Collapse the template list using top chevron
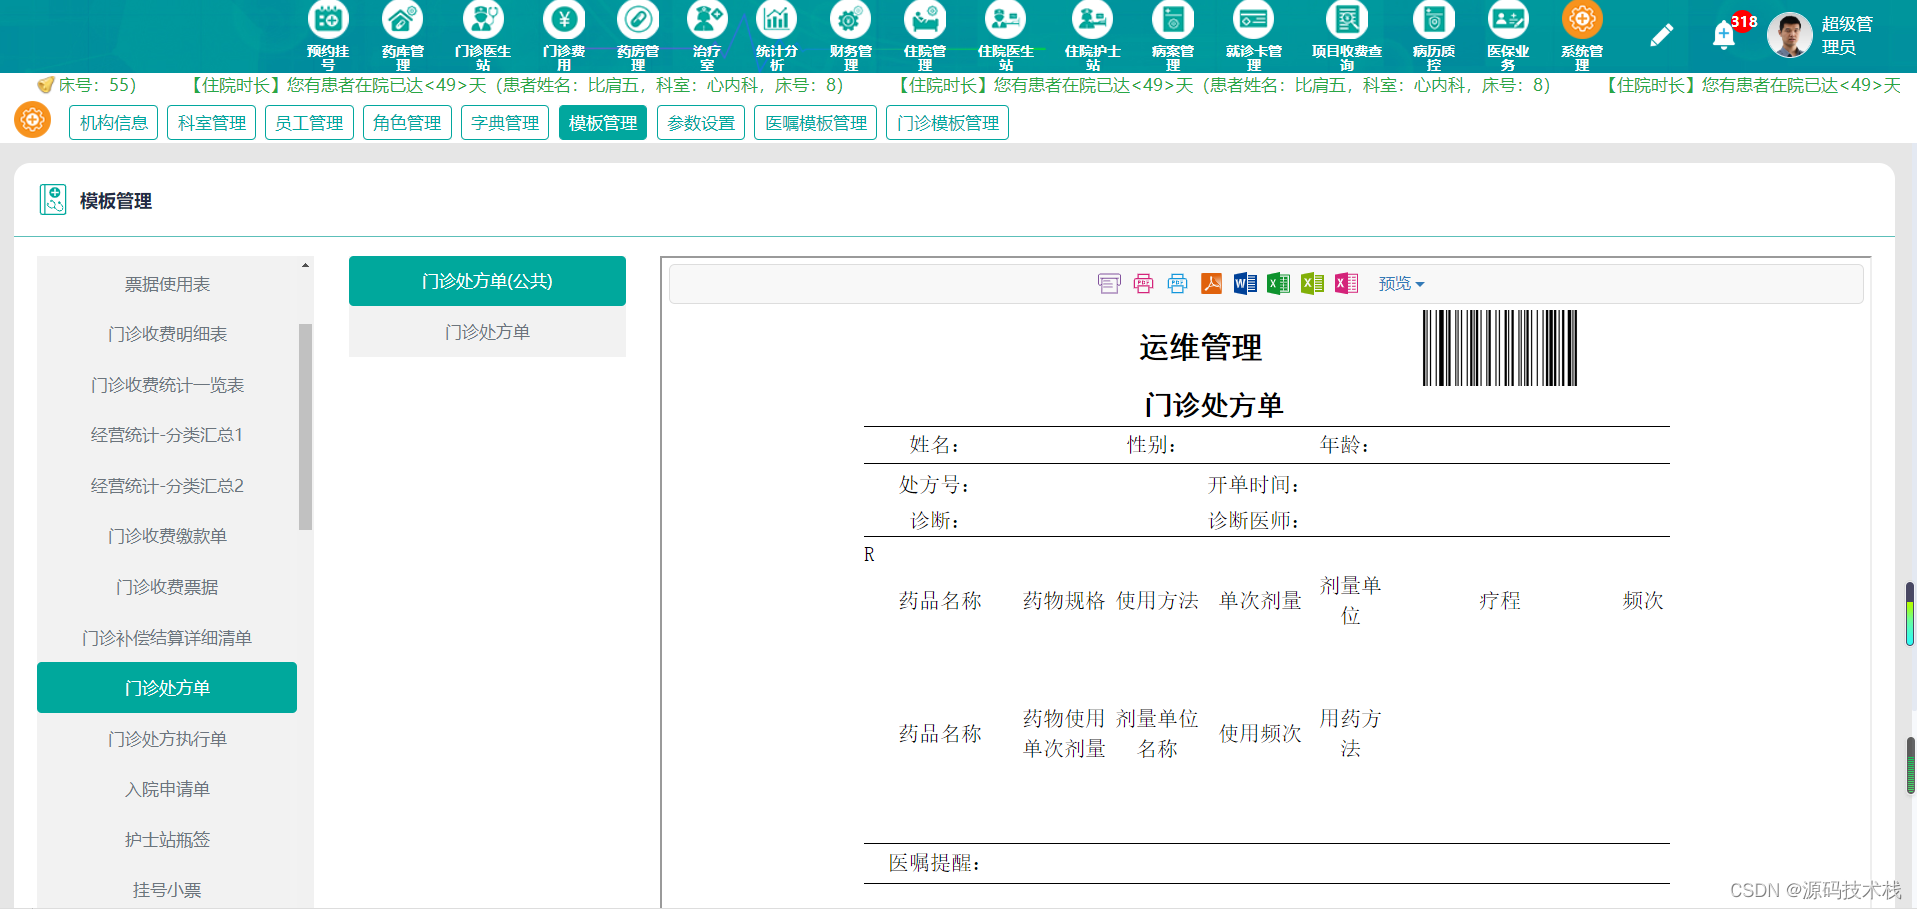This screenshot has width=1917, height=909. click(303, 263)
